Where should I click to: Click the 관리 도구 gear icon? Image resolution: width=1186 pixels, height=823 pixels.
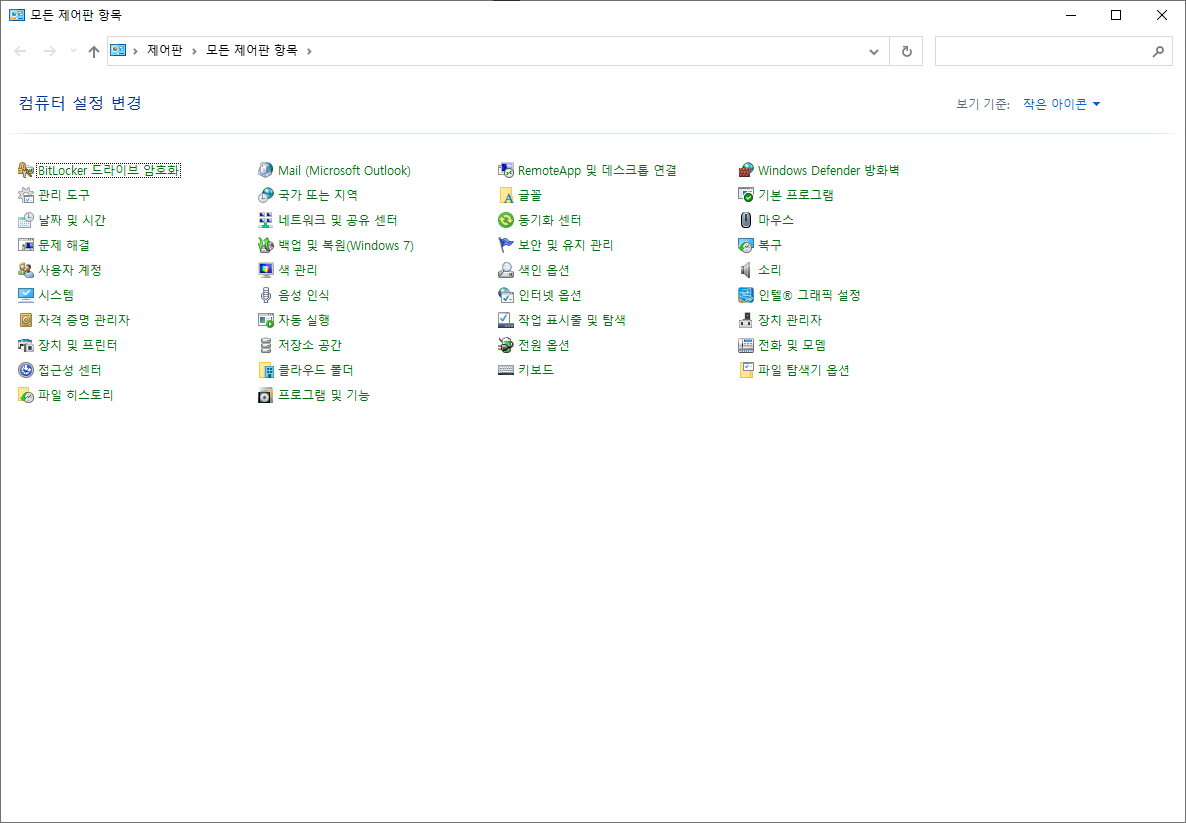(26, 195)
